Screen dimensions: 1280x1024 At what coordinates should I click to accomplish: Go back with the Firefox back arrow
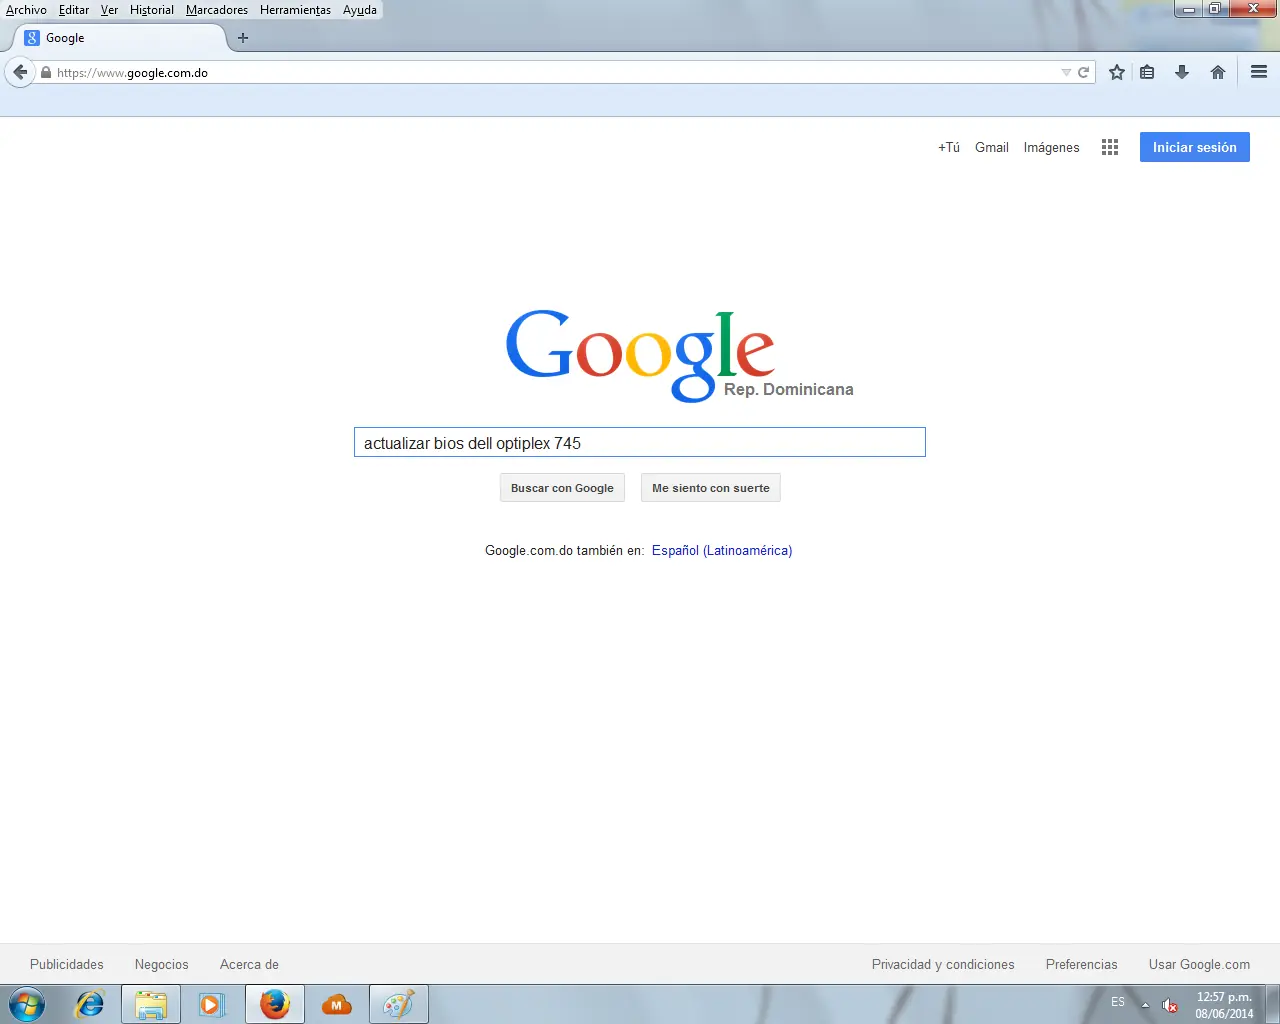pyautogui.click(x=20, y=72)
